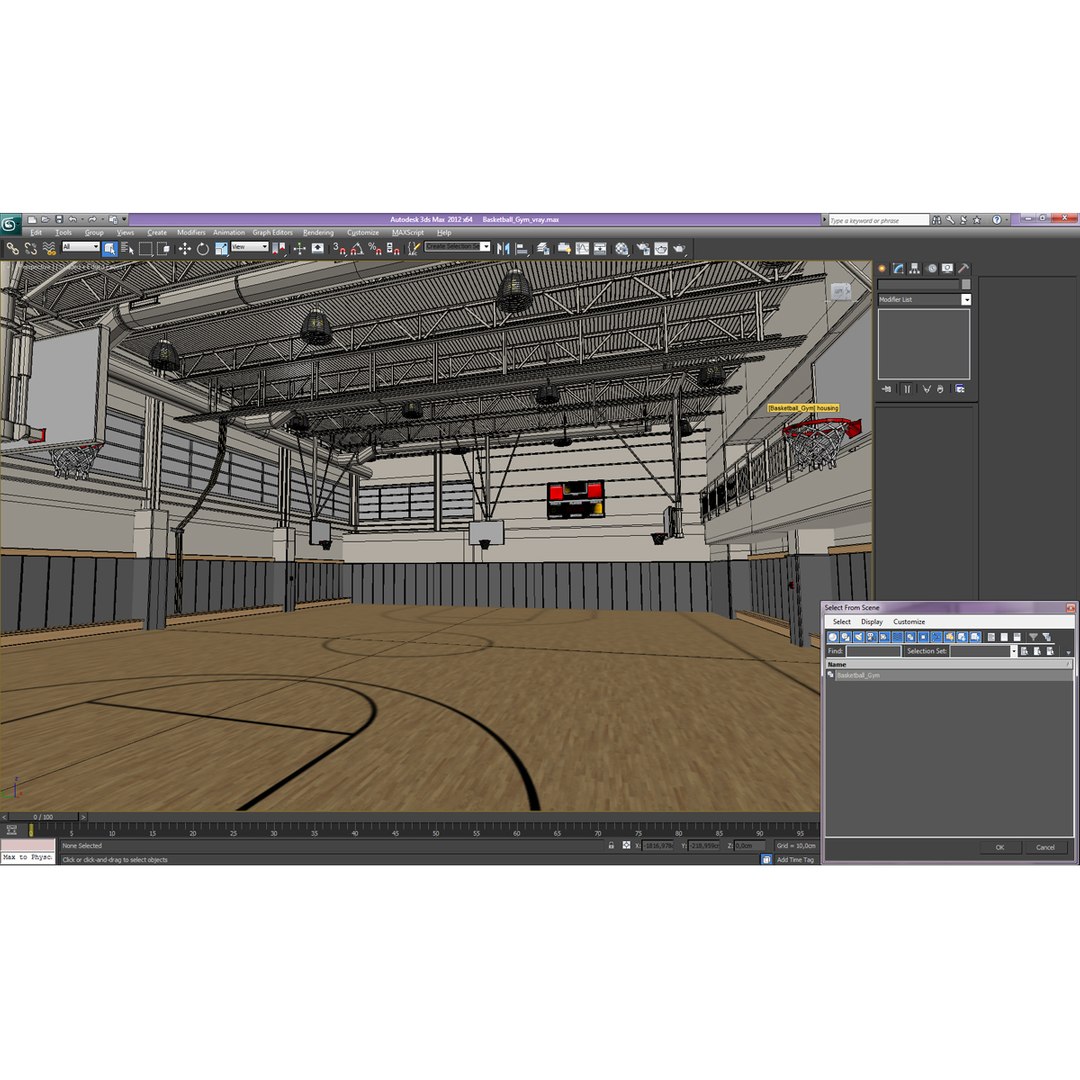Viewport: 1080px width, 1080px height.
Task: Open the Hierarchy command panel tab
Action: (x=915, y=269)
